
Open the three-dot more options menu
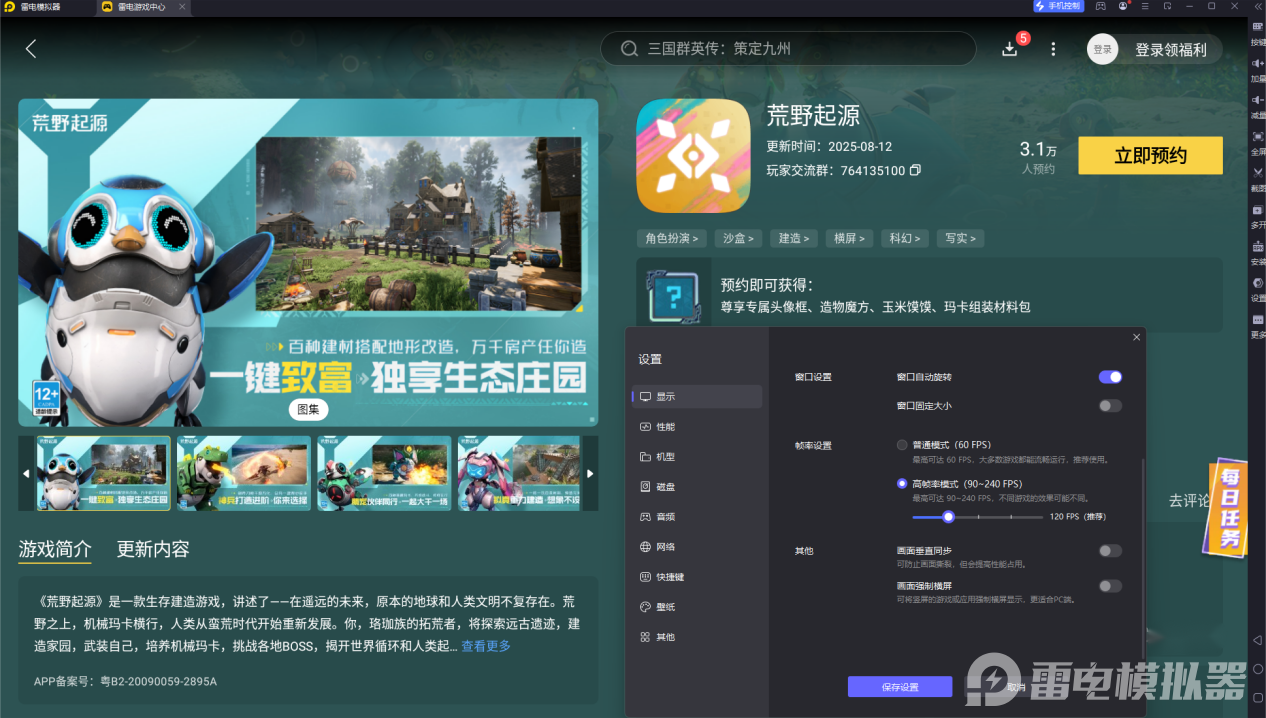coord(1053,49)
